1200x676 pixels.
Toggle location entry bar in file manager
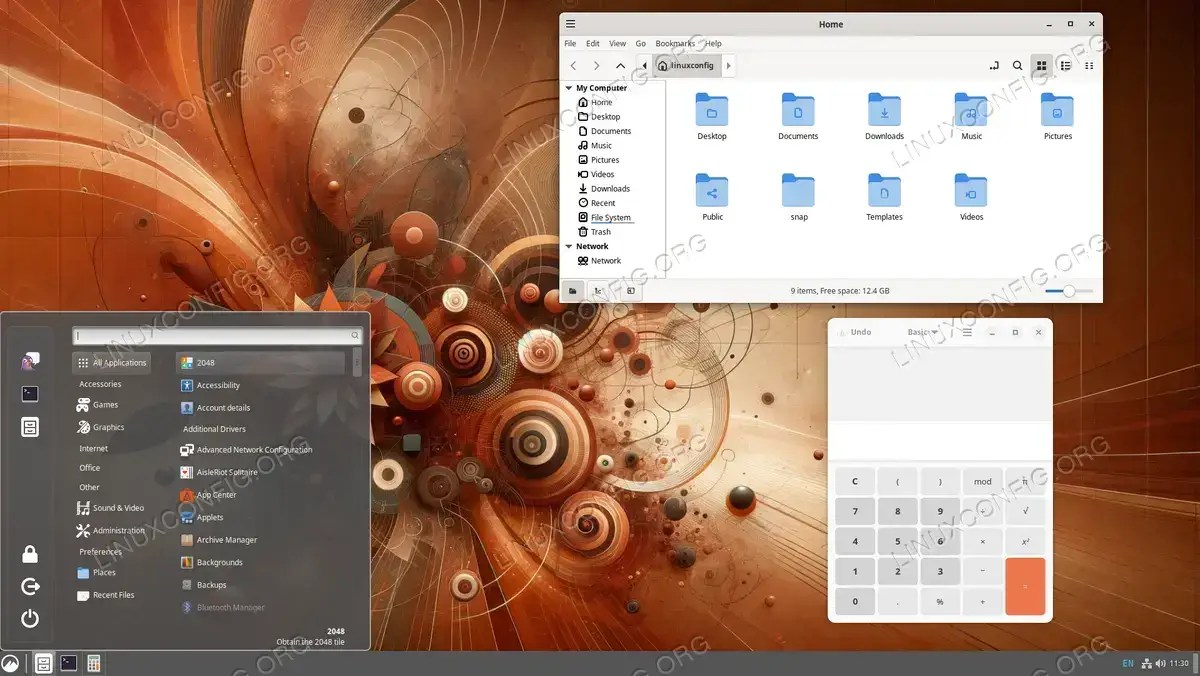click(x=994, y=65)
